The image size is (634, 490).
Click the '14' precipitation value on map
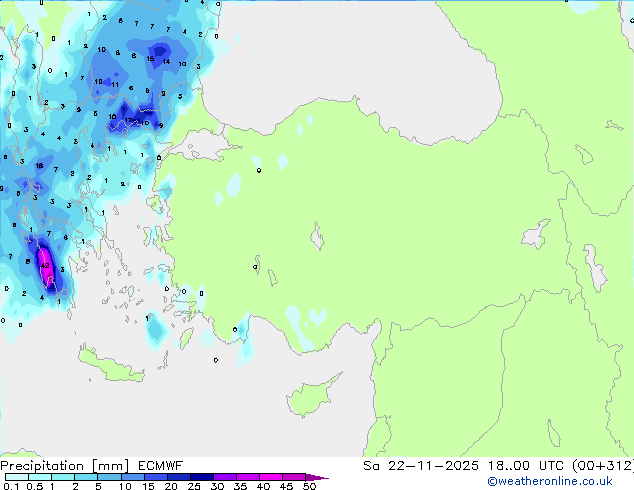point(166,62)
